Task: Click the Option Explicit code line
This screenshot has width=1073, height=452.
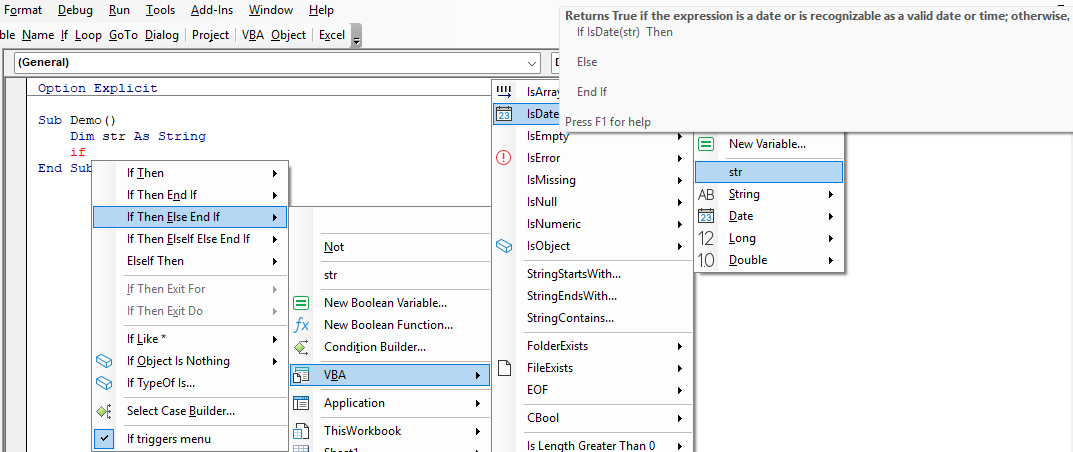Action: [x=98, y=88]
